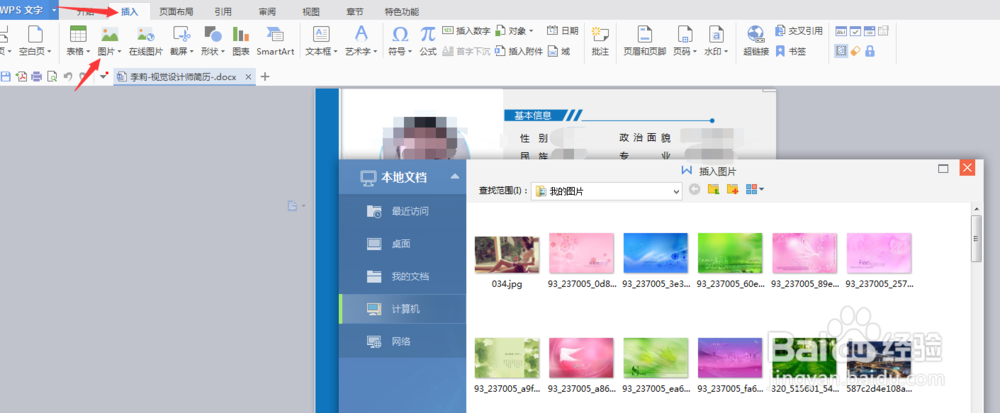Click 插入数字 insert number

point(466,31)
